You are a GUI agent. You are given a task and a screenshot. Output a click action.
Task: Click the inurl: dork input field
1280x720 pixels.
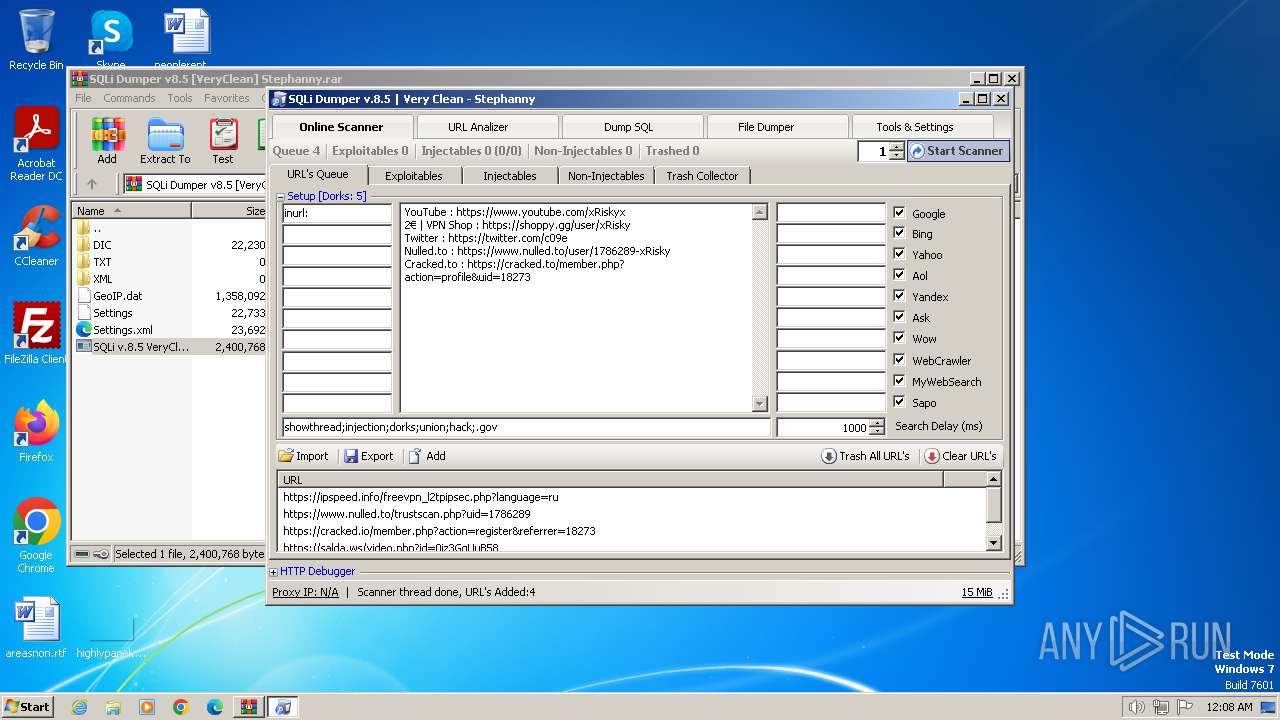coord(337,213)
